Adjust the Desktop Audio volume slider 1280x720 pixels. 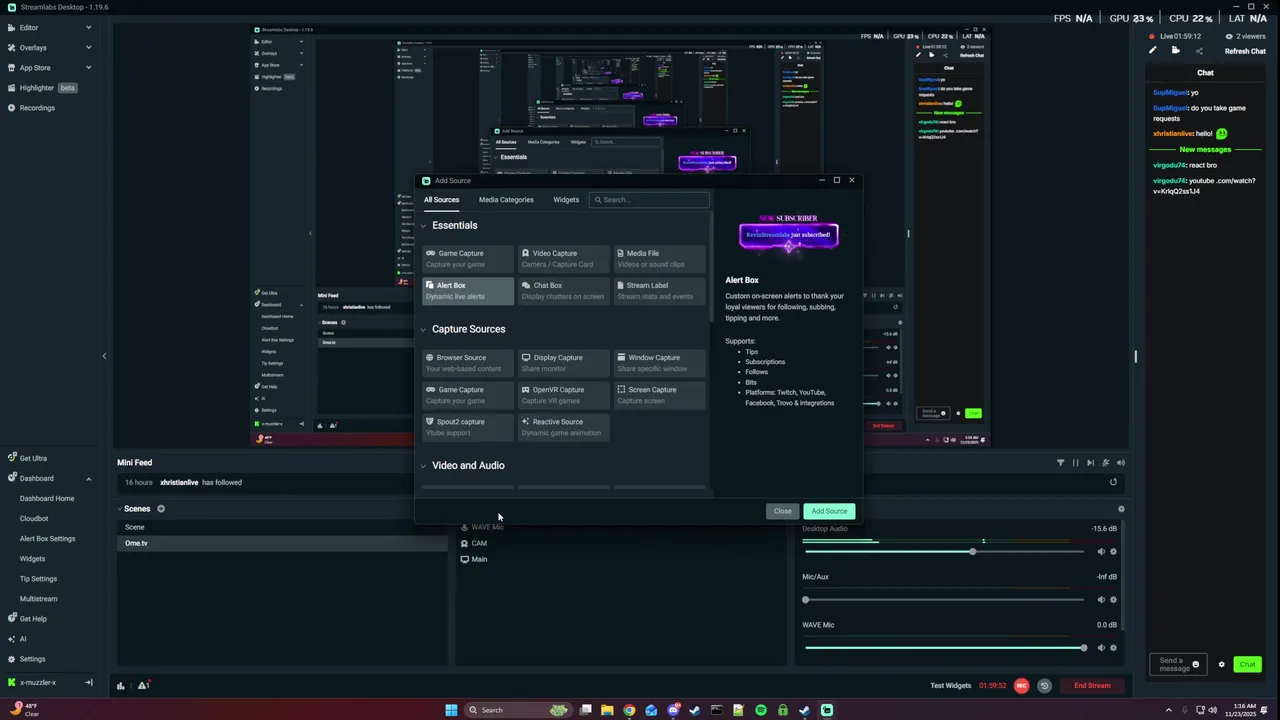[944, 552]
